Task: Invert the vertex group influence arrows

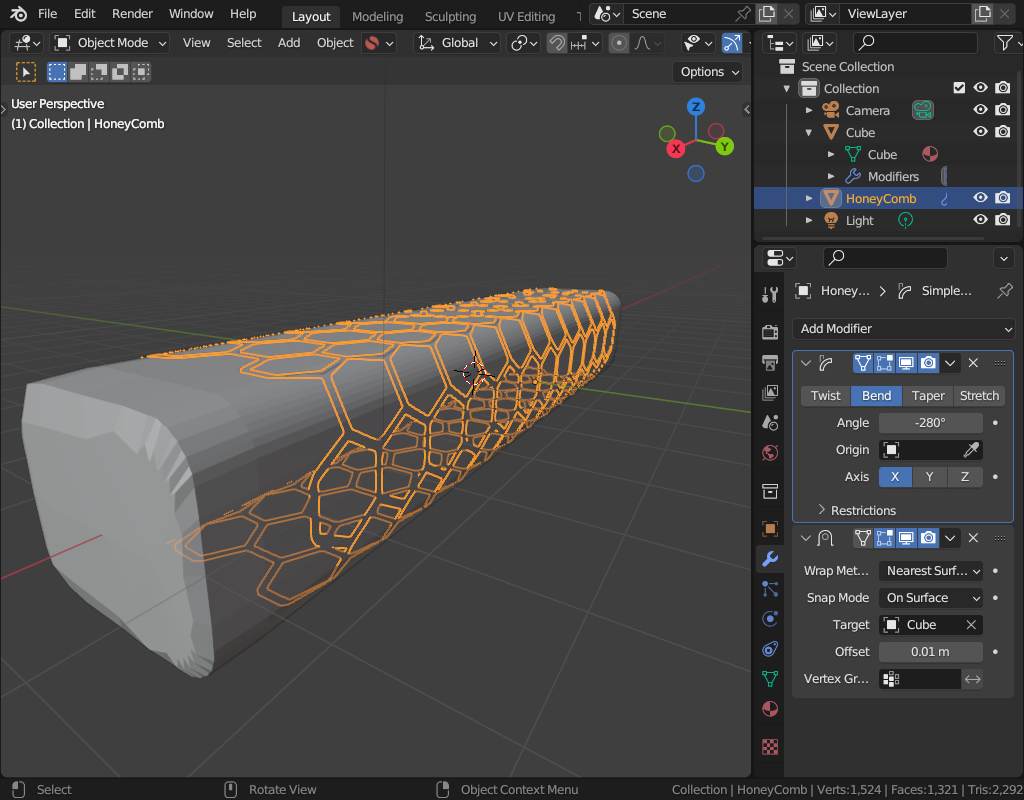Action: click(x=972, y=679)
